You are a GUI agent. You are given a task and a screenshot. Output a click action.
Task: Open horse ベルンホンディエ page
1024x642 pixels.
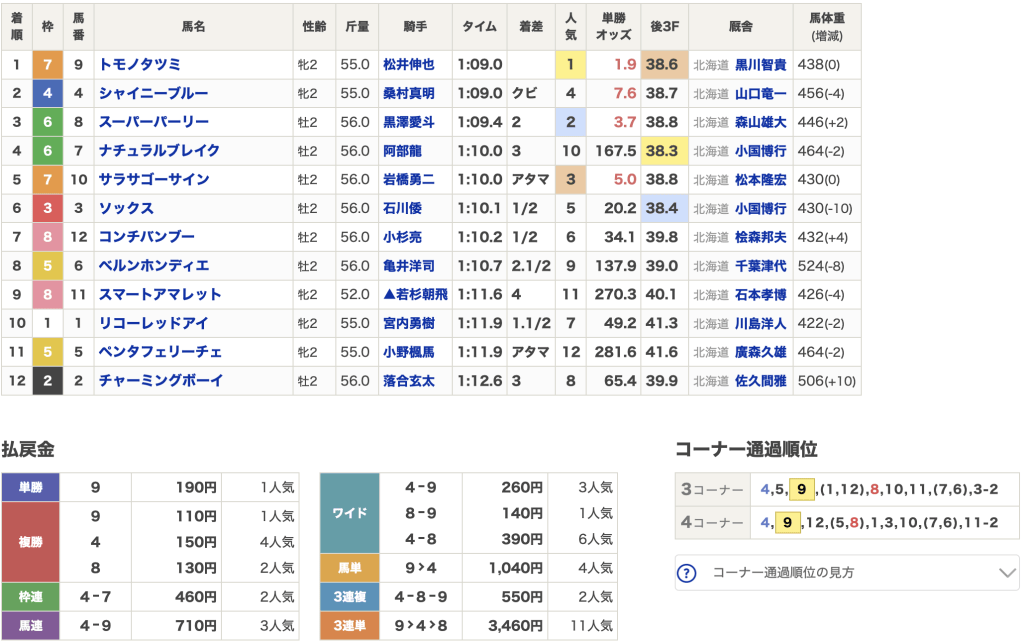pyautogui.click(x=154, y=266)
